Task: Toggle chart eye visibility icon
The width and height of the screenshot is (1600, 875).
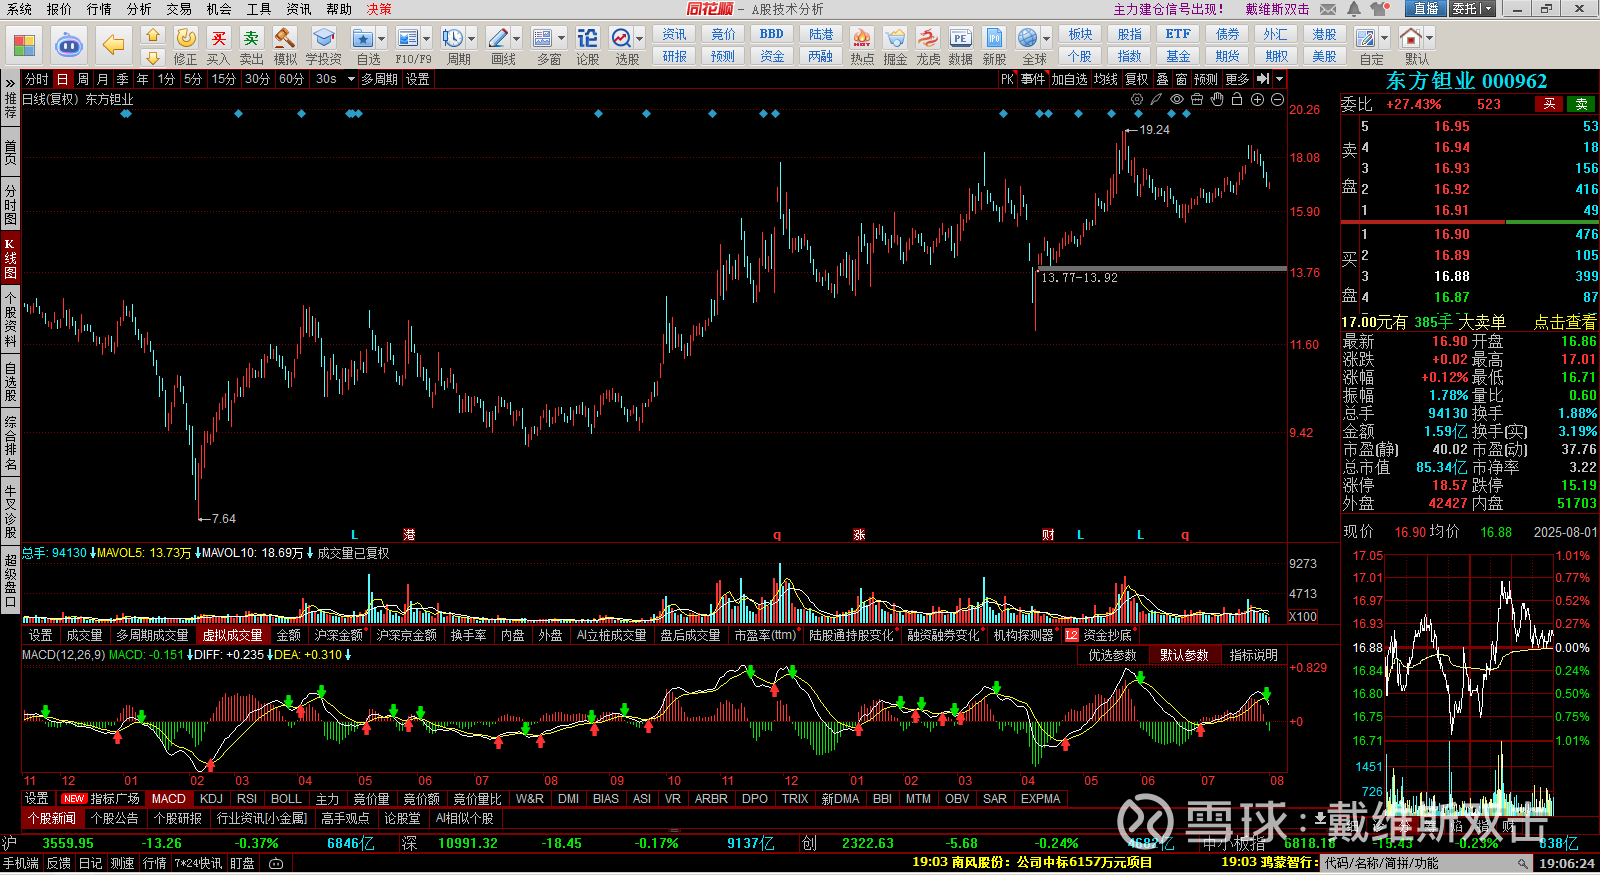Action: (1177, 99)
